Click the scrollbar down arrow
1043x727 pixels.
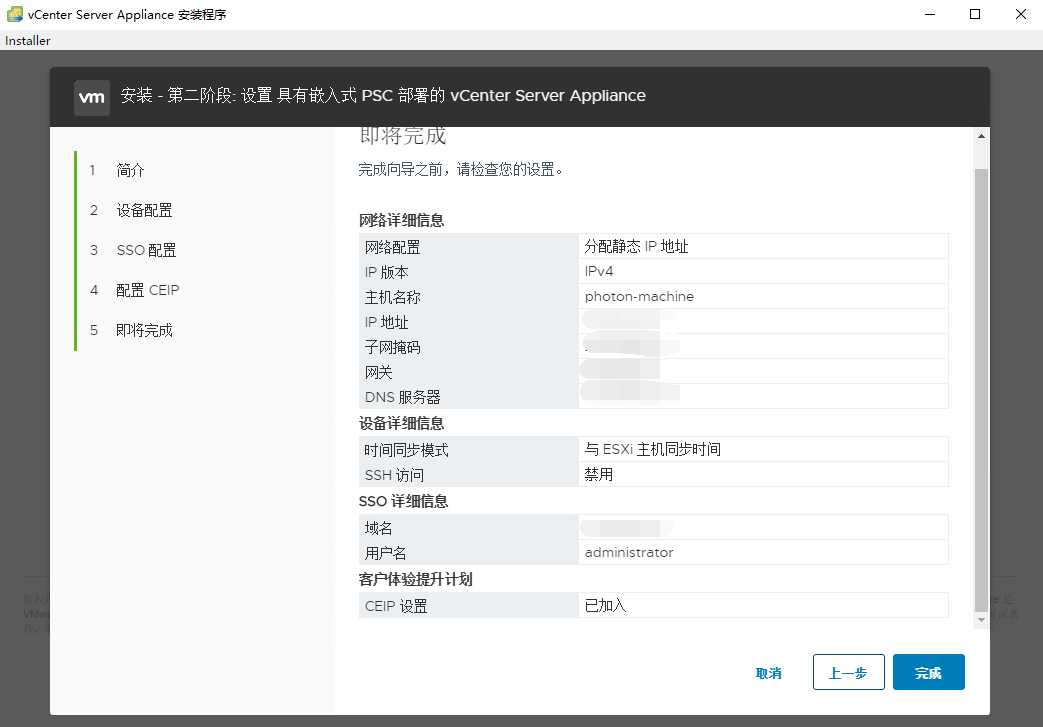click(x=981, y=619)
